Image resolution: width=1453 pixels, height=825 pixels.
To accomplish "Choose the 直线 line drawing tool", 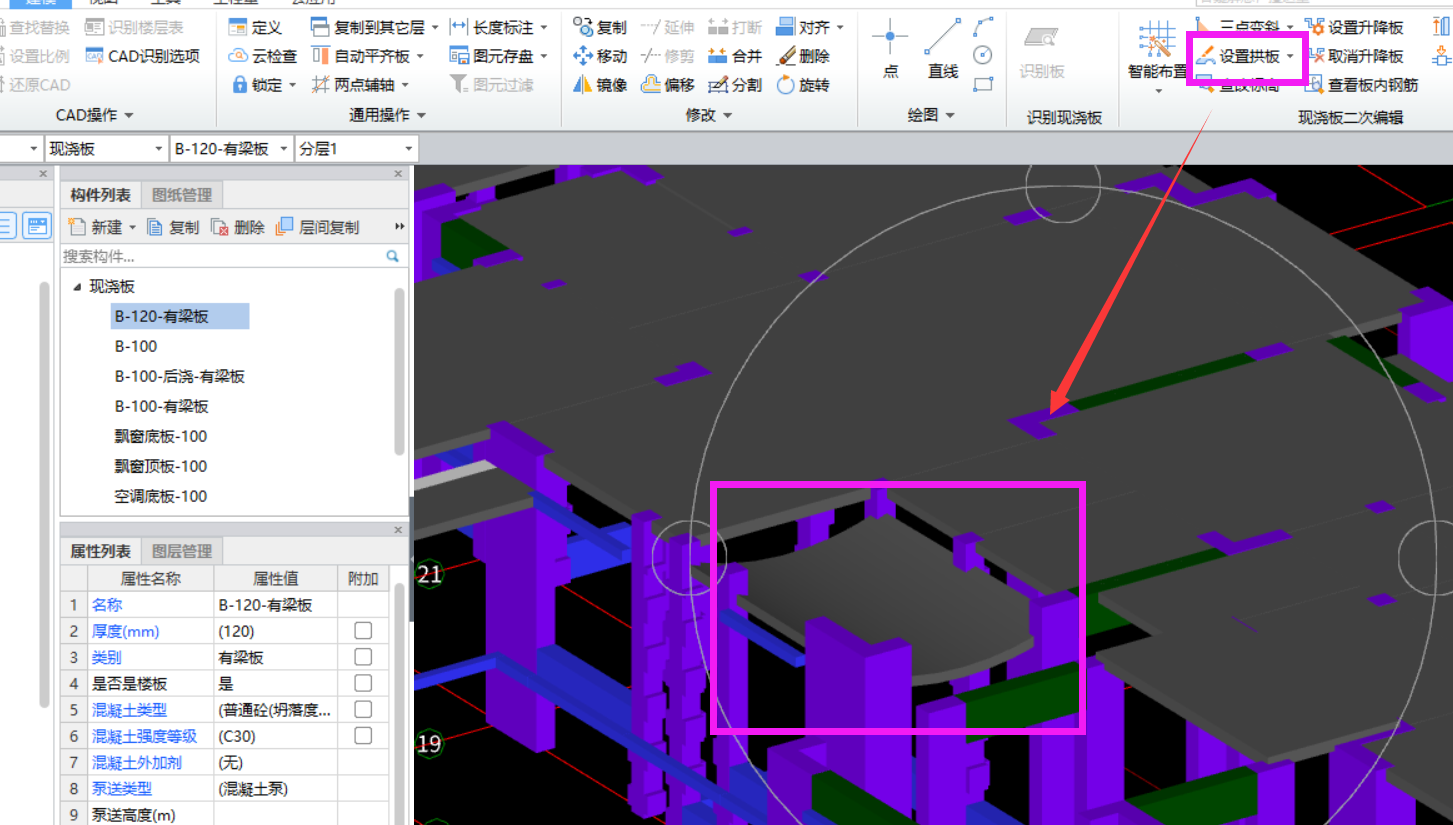I will pyautogui.click(x=942, y=49).
